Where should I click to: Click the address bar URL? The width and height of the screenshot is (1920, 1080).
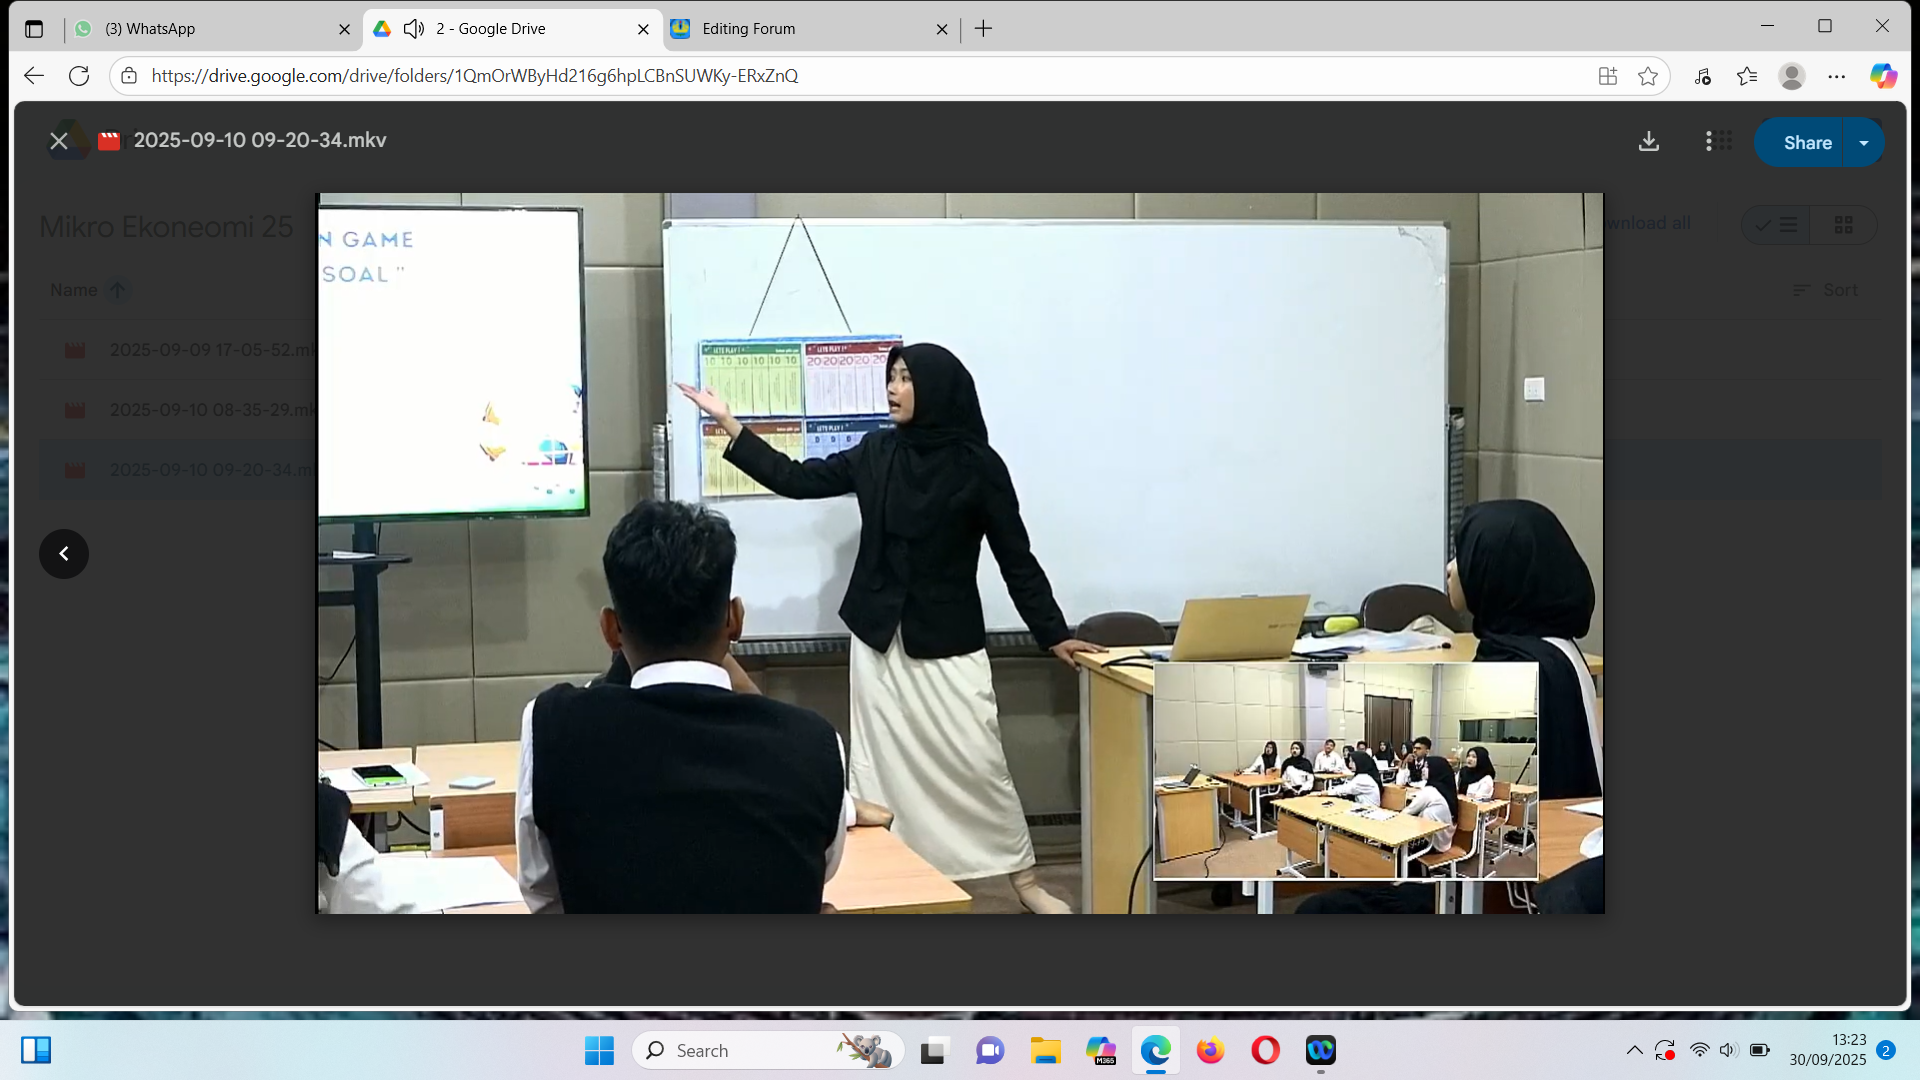475,76
